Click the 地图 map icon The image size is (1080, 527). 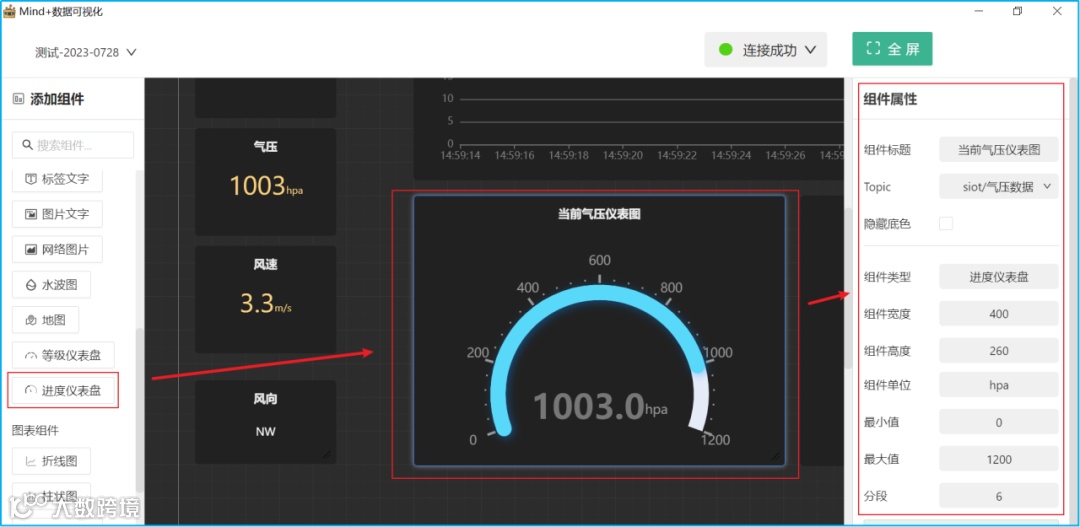(x=30, y=320)
